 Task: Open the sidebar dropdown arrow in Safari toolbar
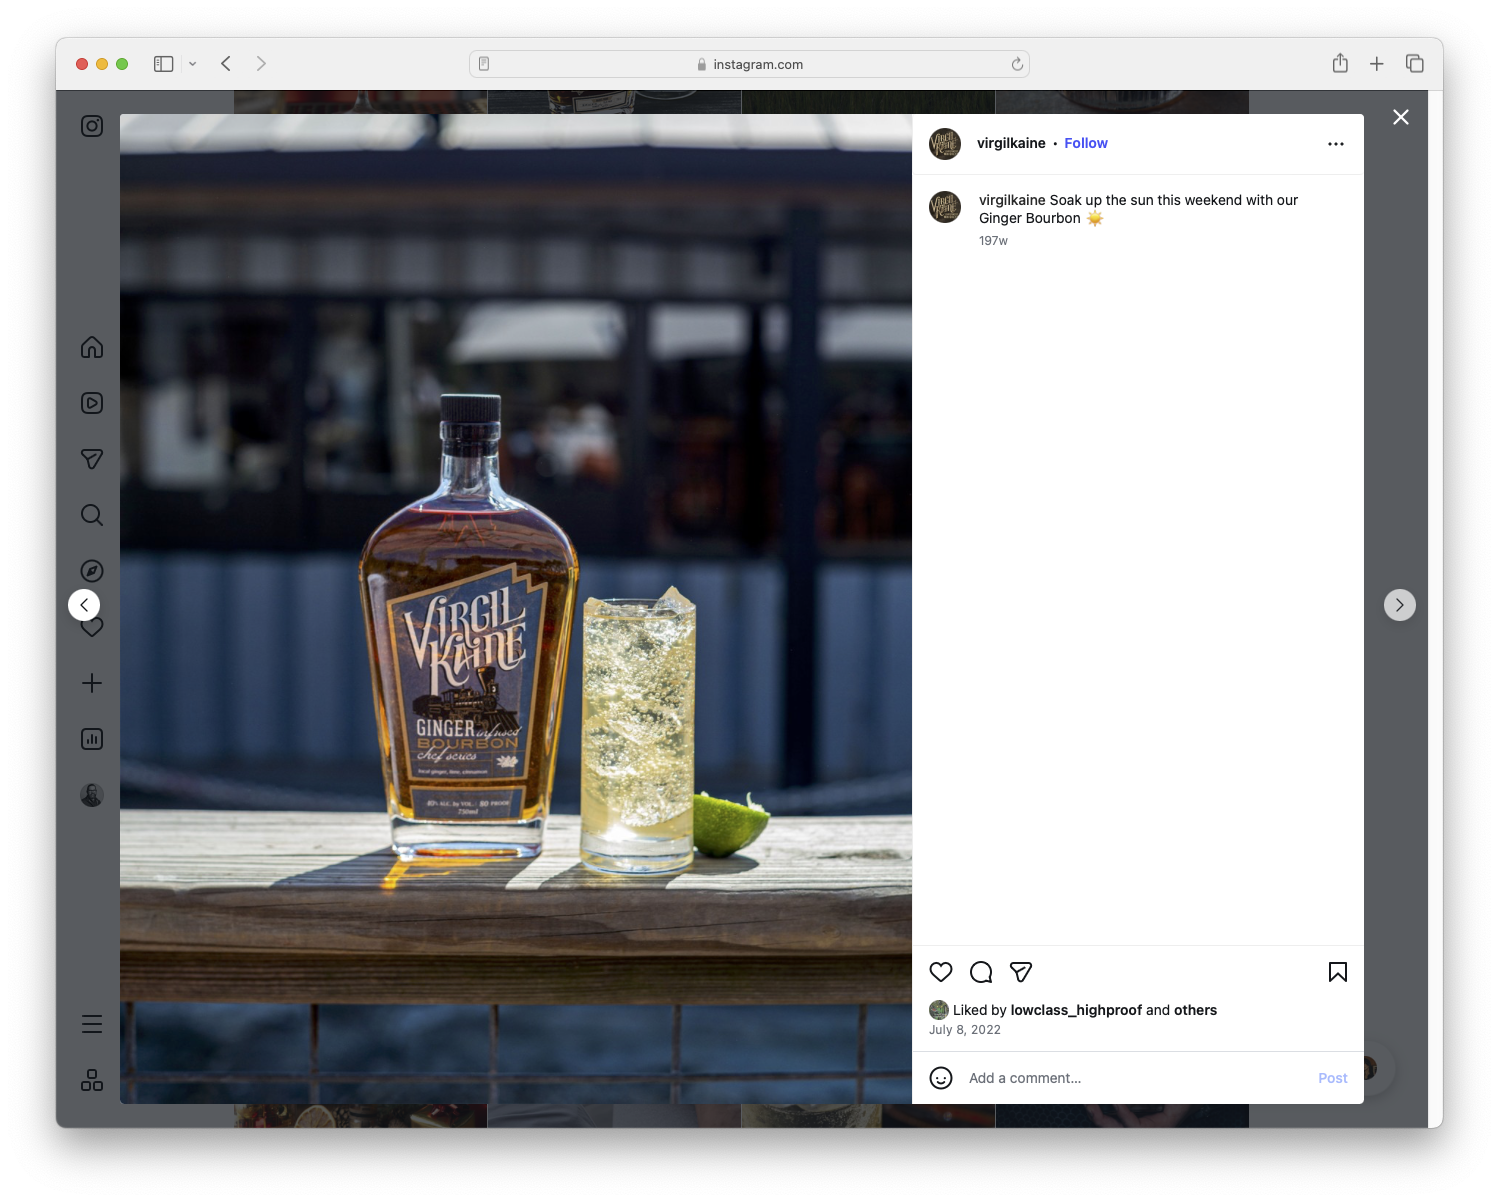pos(193,63)
